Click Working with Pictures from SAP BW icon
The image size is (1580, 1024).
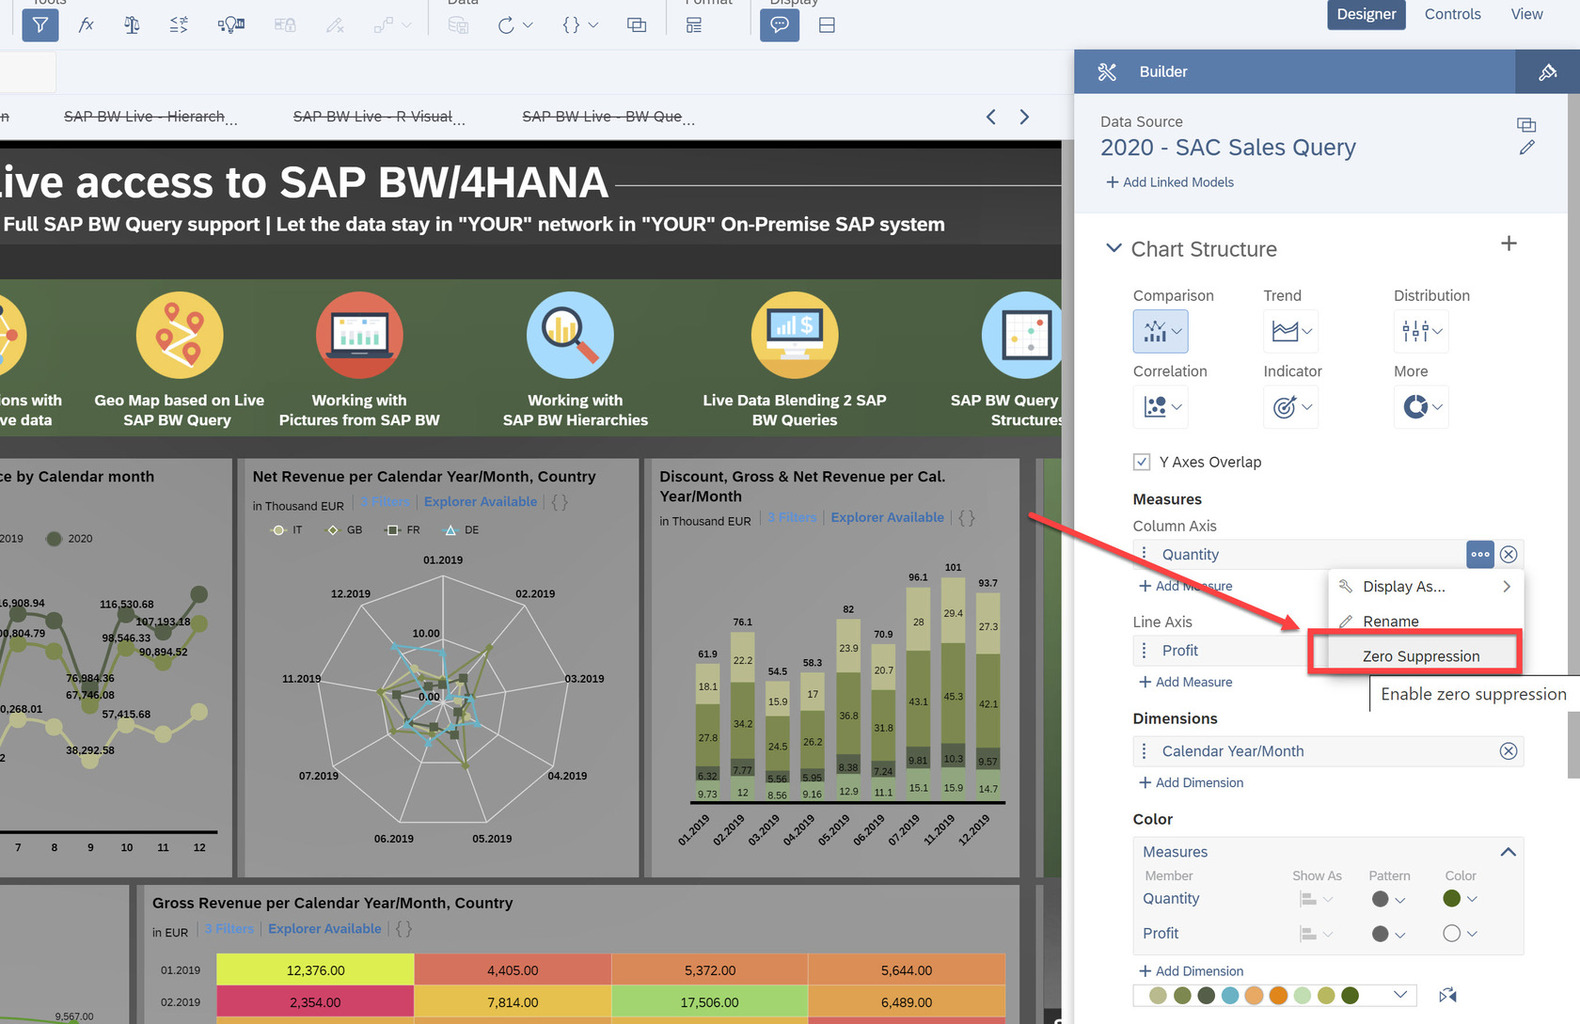[360, 335]
